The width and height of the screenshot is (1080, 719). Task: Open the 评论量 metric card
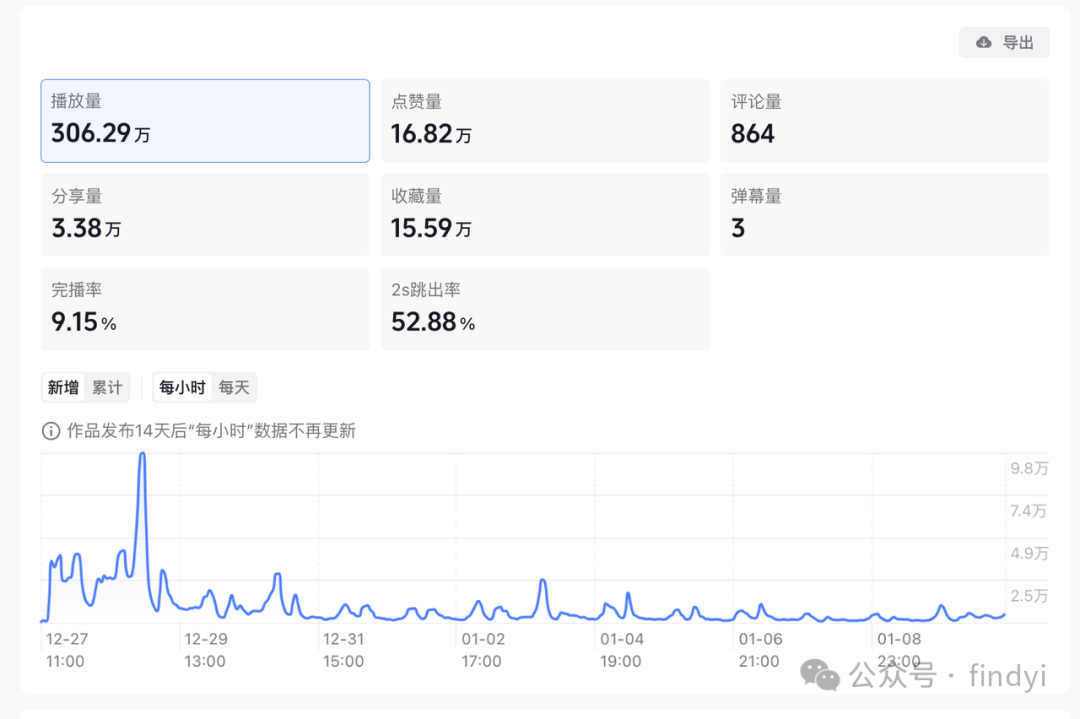884,121
